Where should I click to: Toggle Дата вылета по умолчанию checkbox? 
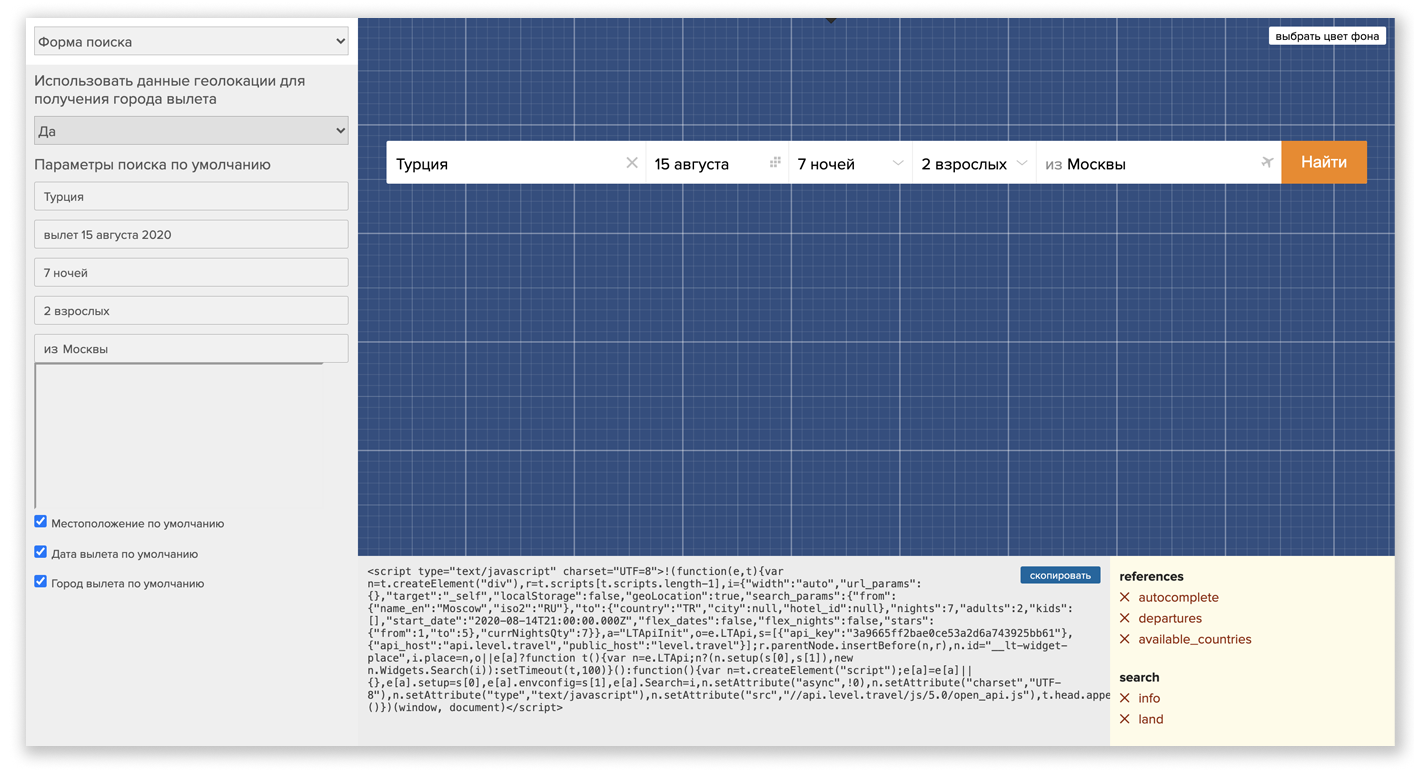pos(41,552)
